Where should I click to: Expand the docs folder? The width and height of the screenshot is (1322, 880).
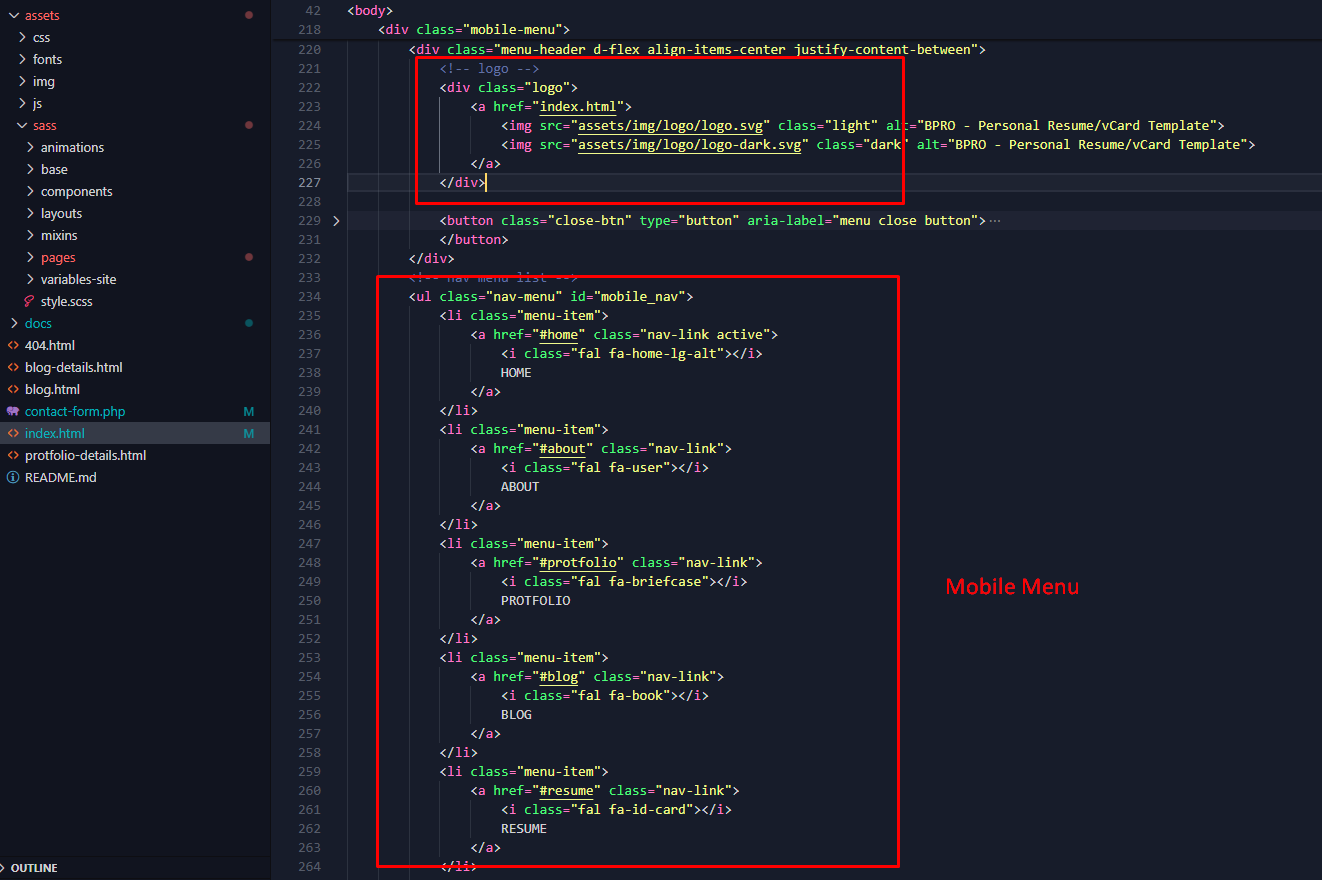pyautogui.click(x=14, y=323)
